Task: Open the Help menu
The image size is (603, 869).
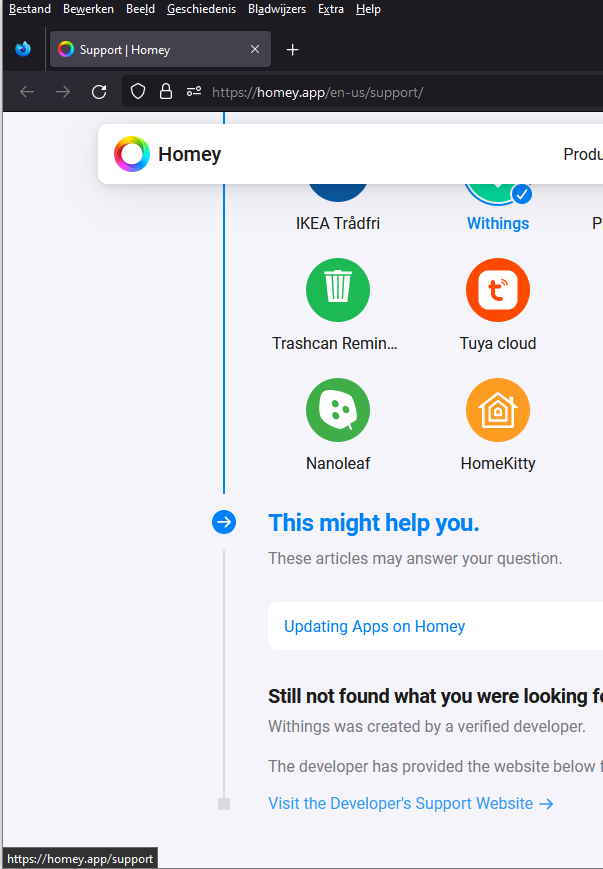Action: click(368, 9)
